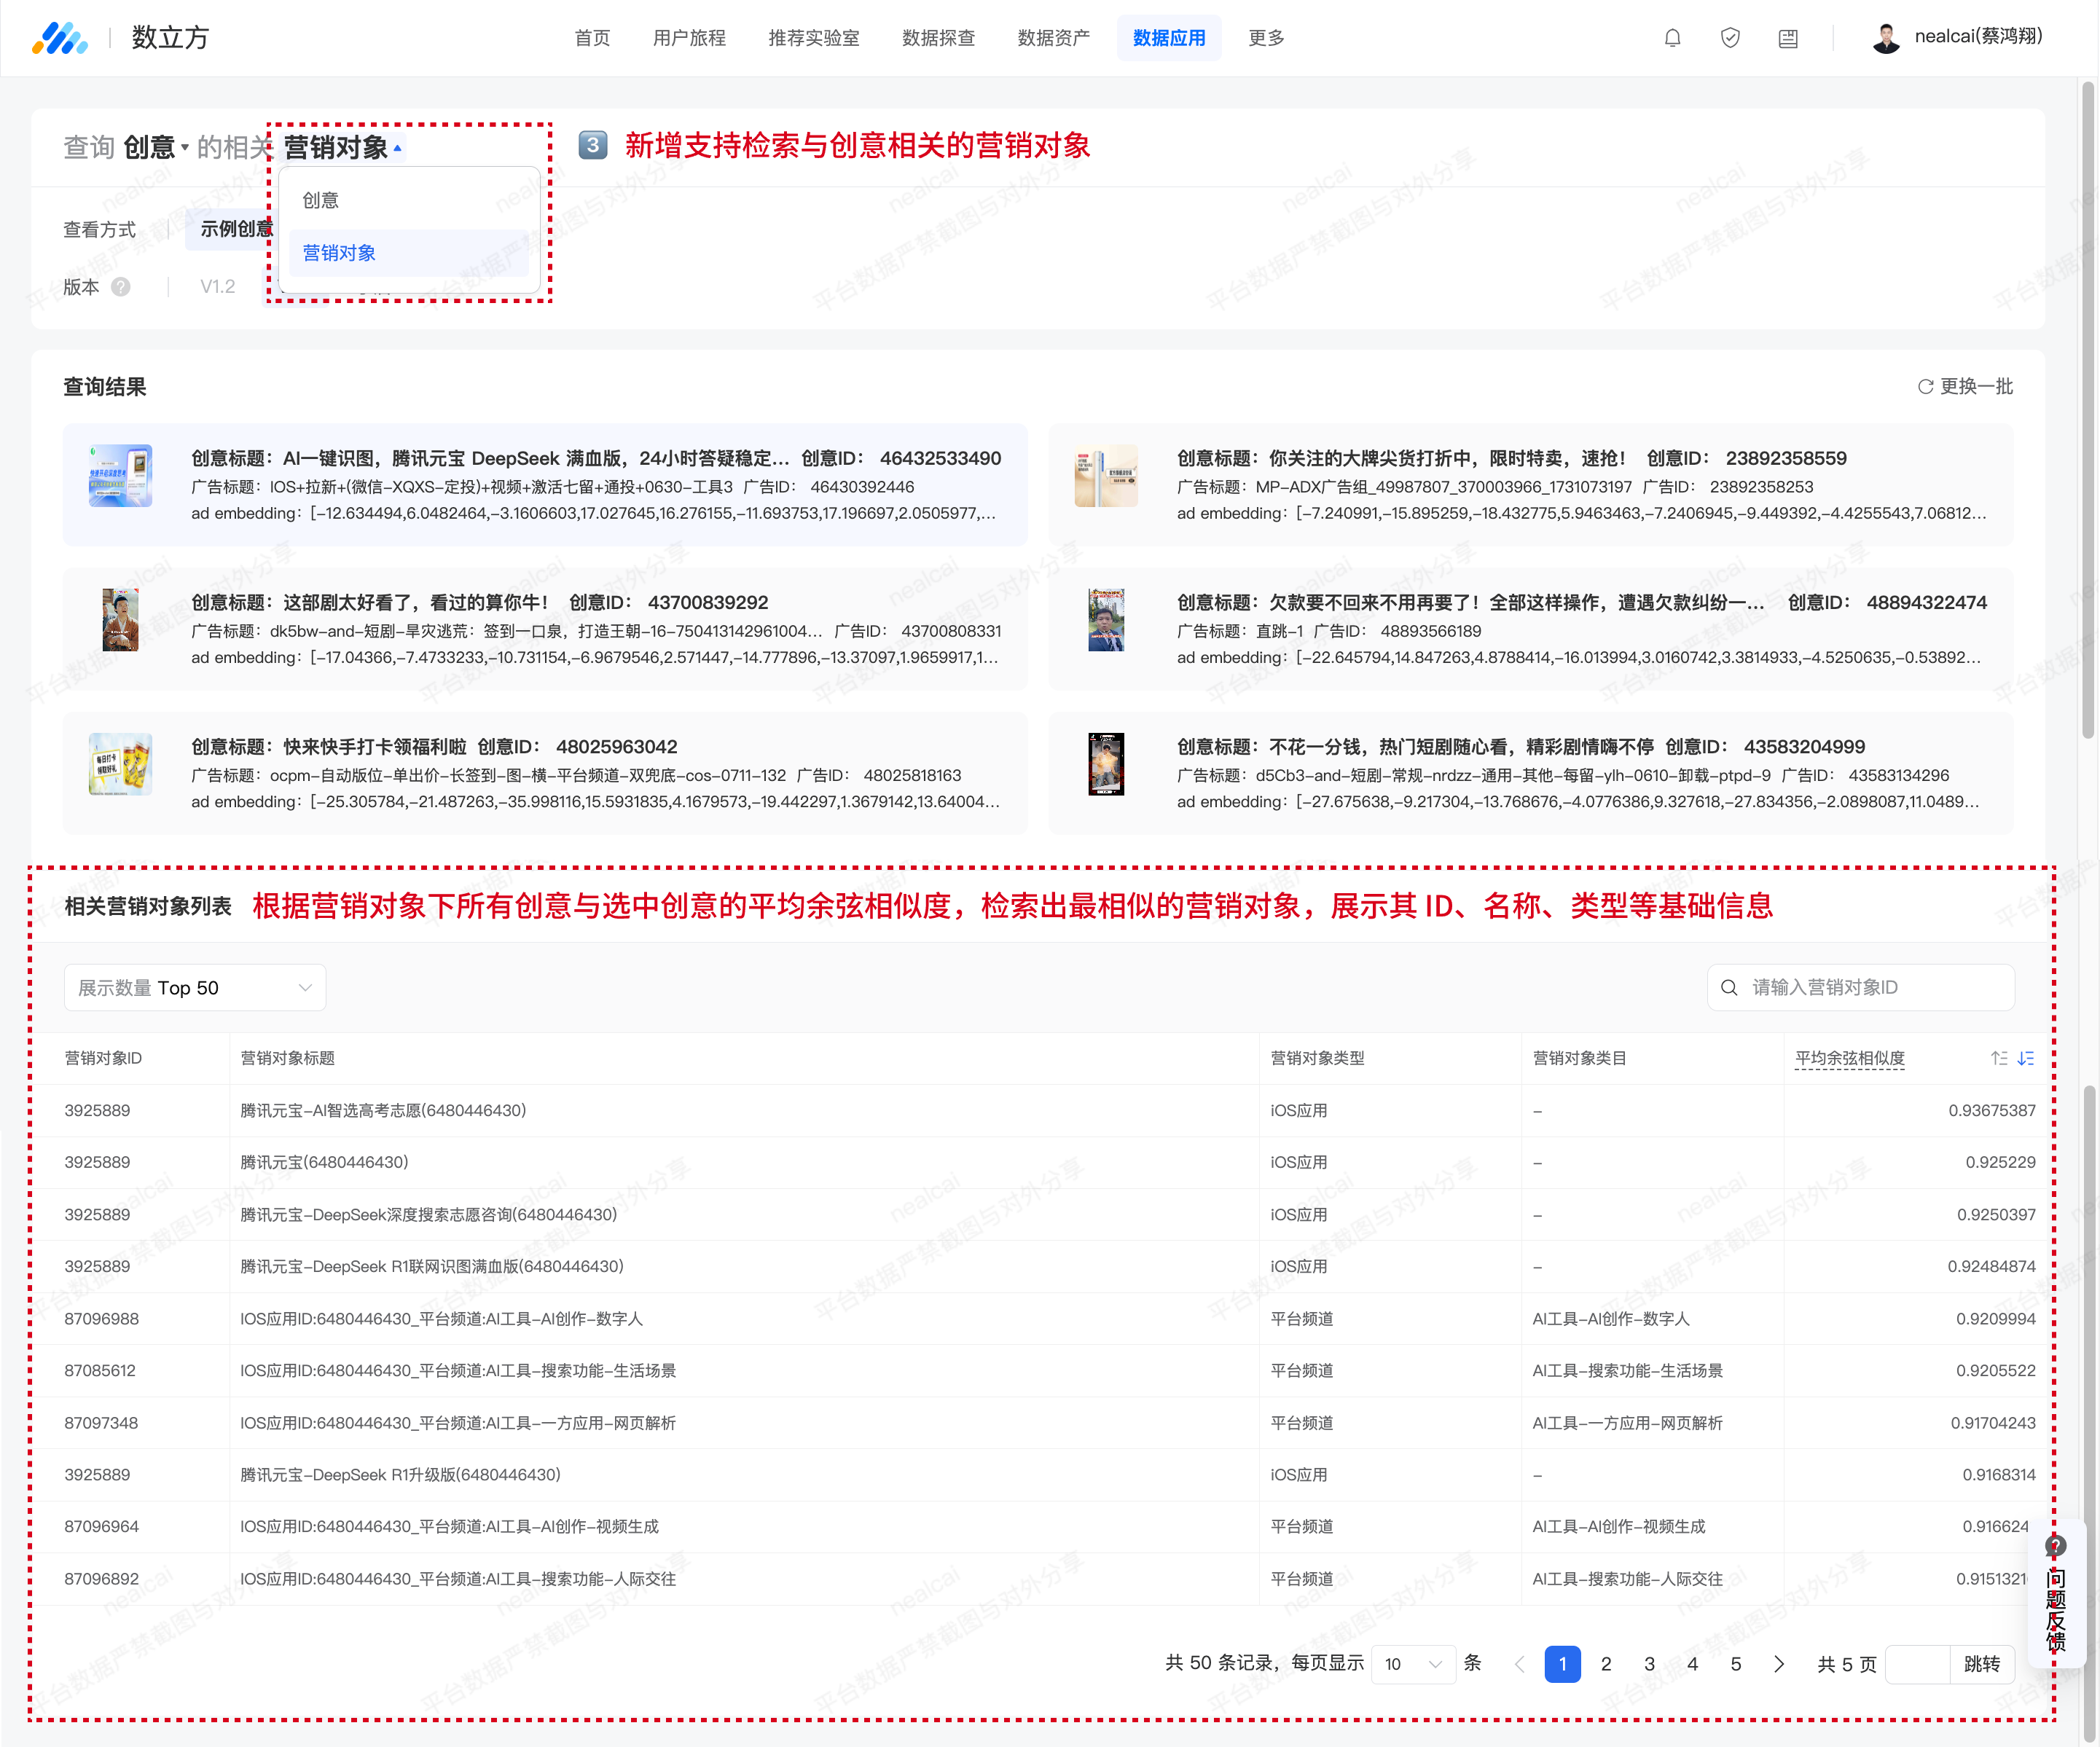Image resolution: width=2100 pixels, height=1747 pixels.
Task: Select 营销对象 option in dropdown list
Action: coord(339,253)
